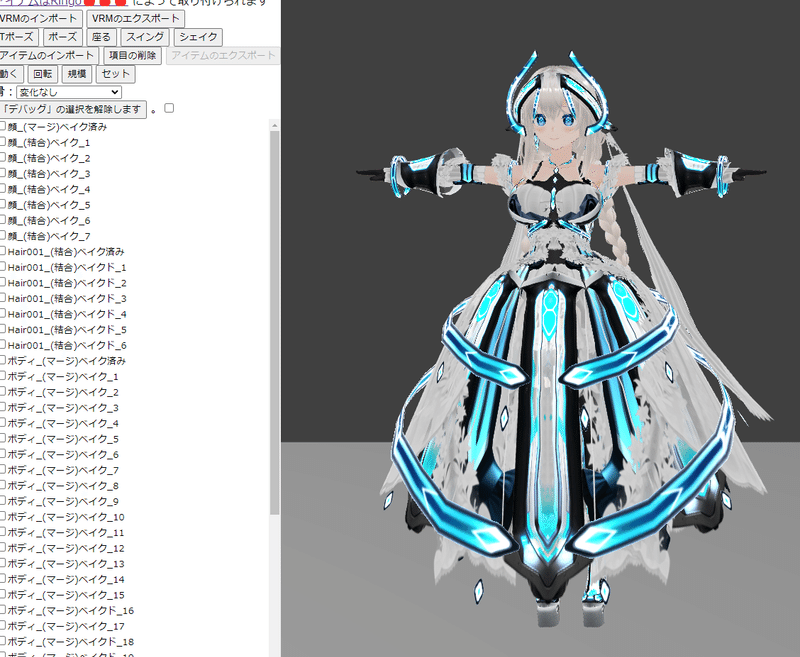
Task: Check Hair001_(結合)ベイクド_6 checkbox
Action: (2, 345)
